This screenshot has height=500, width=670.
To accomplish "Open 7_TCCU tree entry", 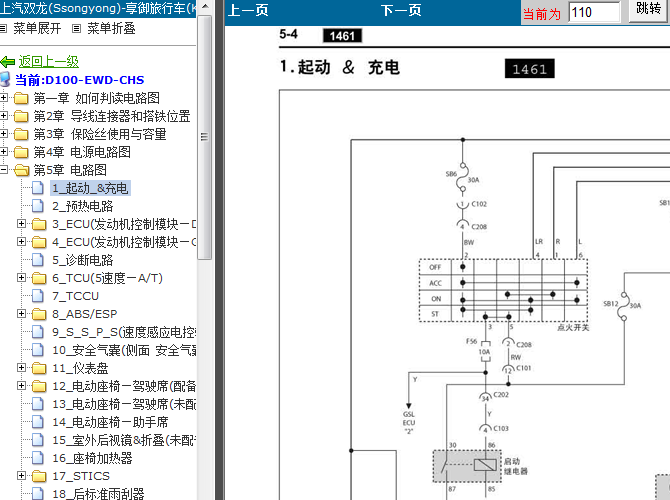I will (75, 296).
